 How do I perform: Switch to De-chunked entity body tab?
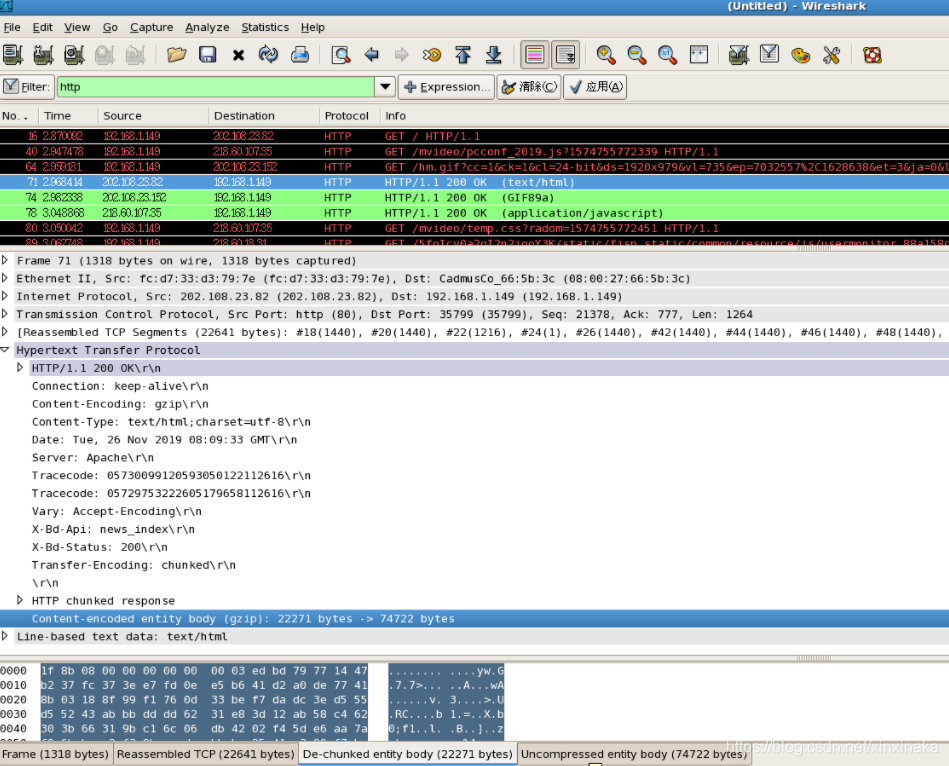(x=407, y=754)
